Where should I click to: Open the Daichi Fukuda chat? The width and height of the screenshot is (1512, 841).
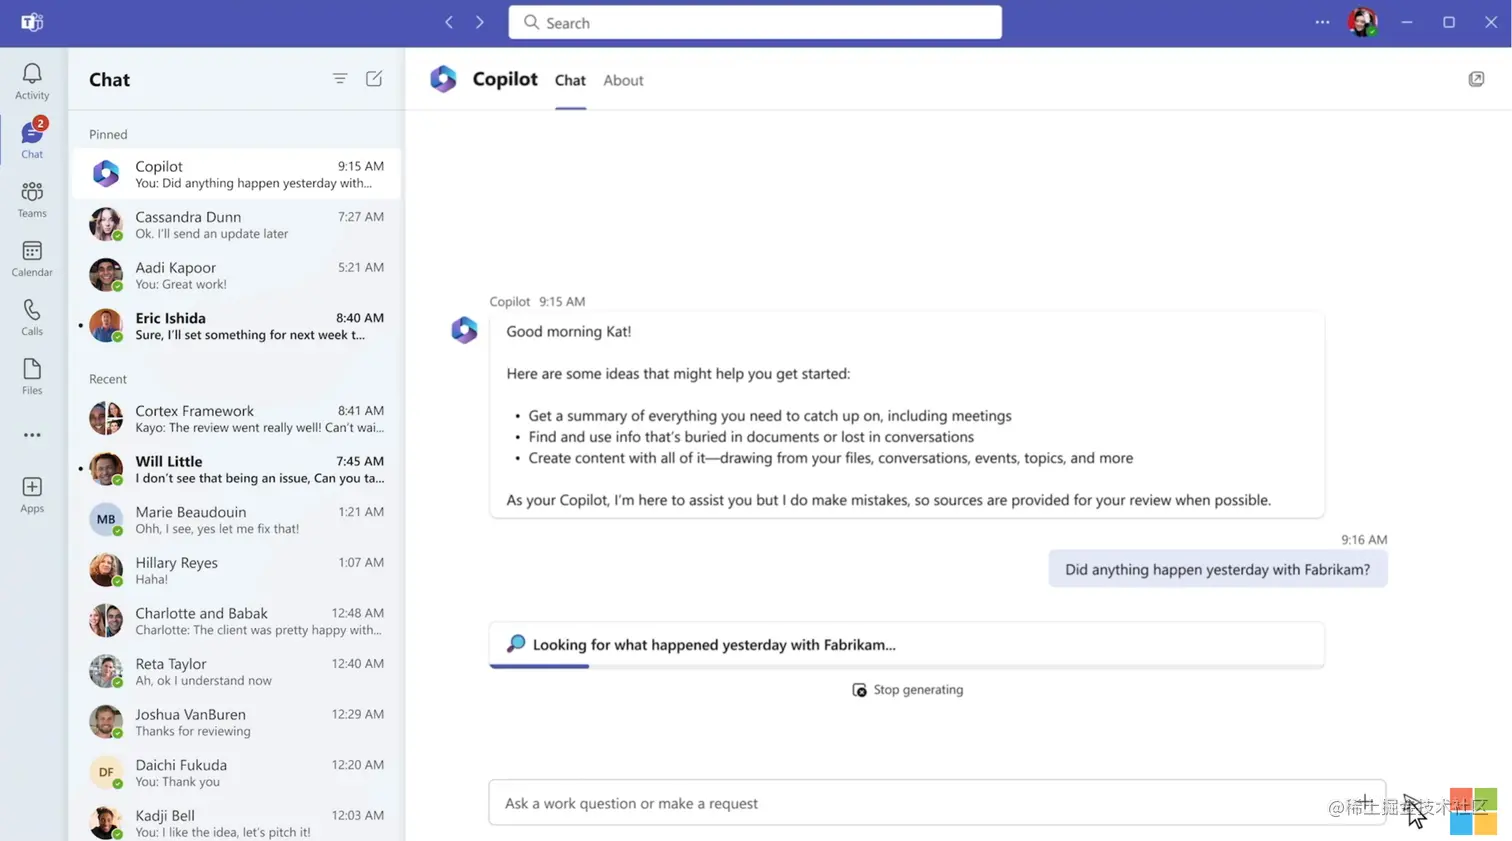coord(237,773)
